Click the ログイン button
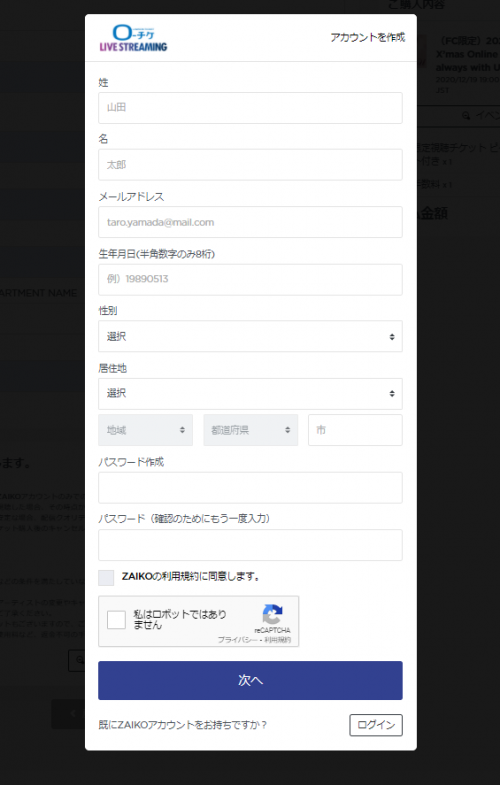 point(376,725)
